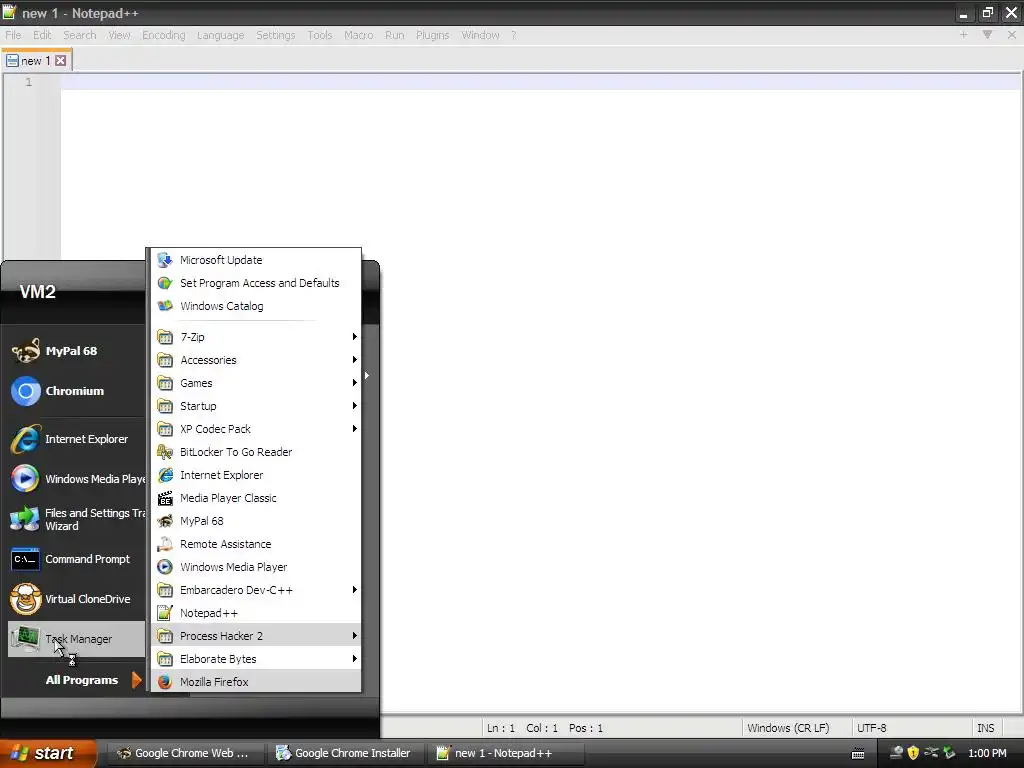Screen dimensions: 1024x768
Task: Click the Startup folder entry
Action: tap(256, 406)
